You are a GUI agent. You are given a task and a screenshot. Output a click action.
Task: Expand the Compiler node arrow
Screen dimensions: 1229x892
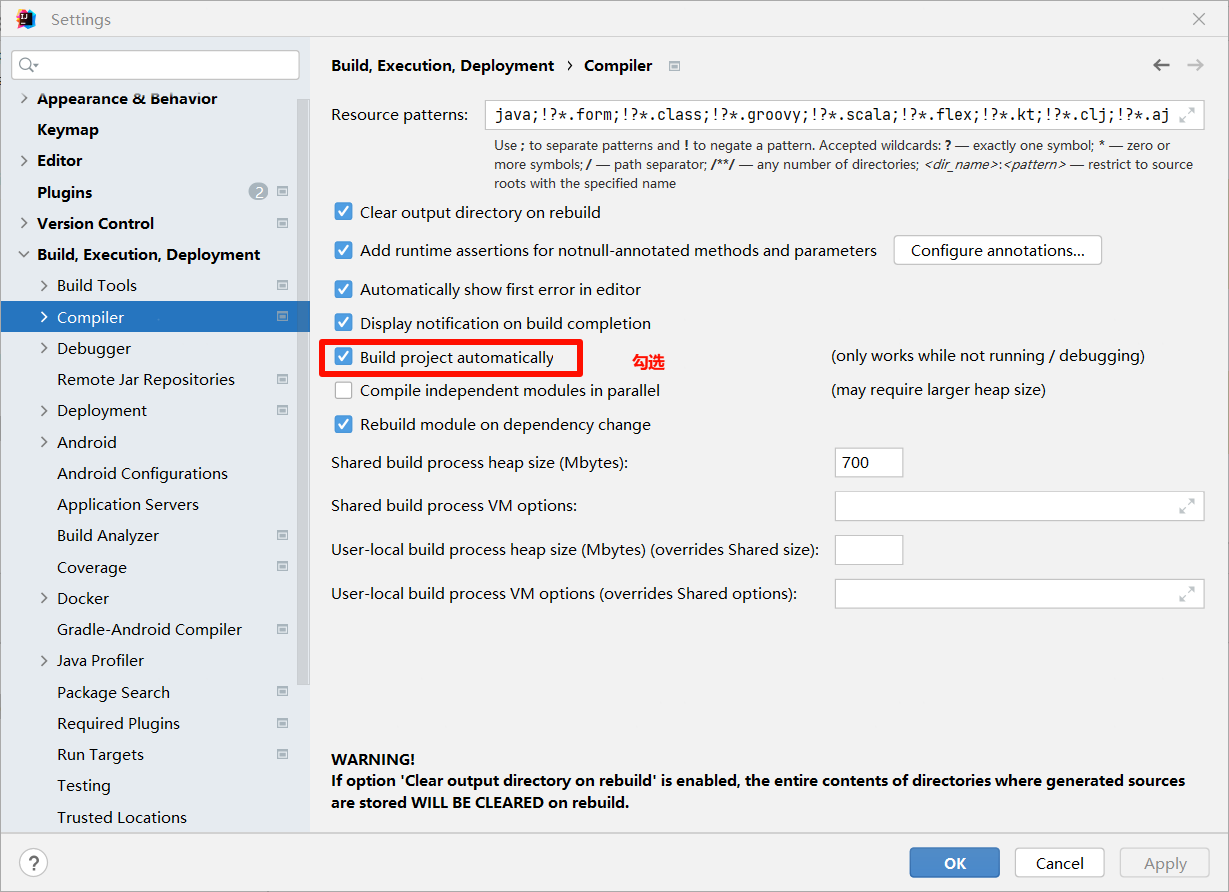coord(44,317)
